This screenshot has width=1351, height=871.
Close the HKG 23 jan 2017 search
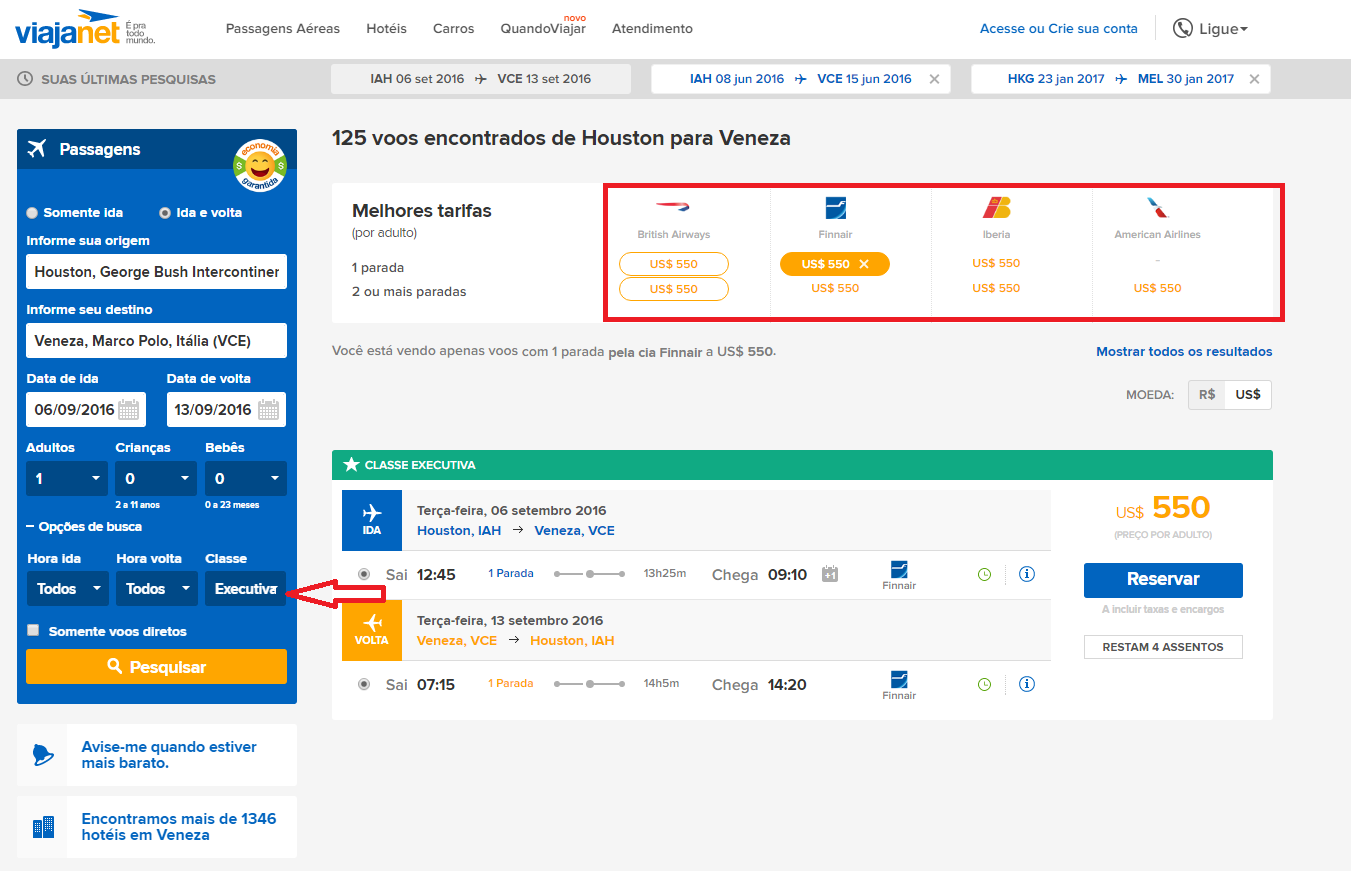[x=1254, y=79]
